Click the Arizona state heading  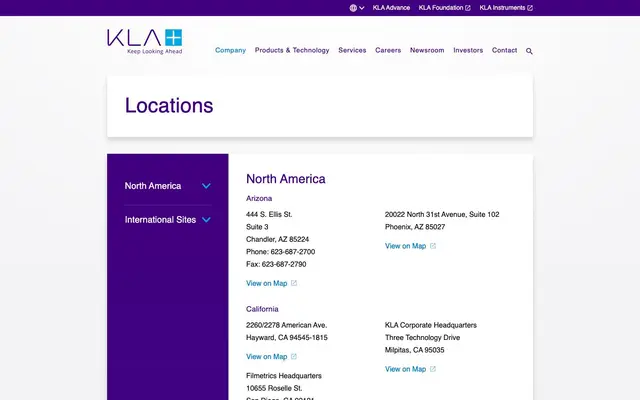click(259, 198)
